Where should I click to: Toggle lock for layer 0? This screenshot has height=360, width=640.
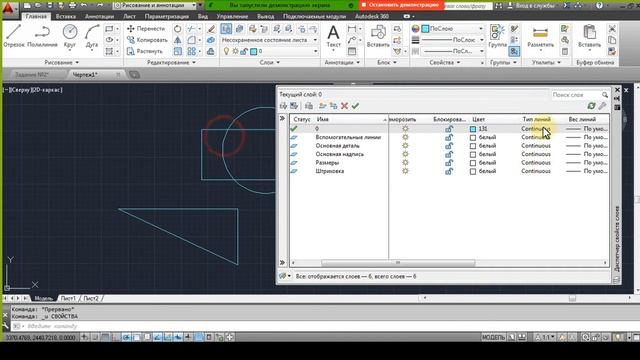click(x=449, y=129)
